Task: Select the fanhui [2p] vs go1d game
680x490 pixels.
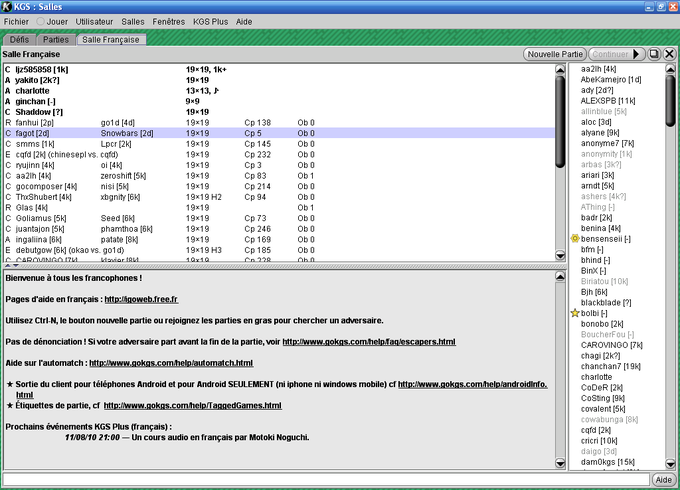Action: click(279, 123)
